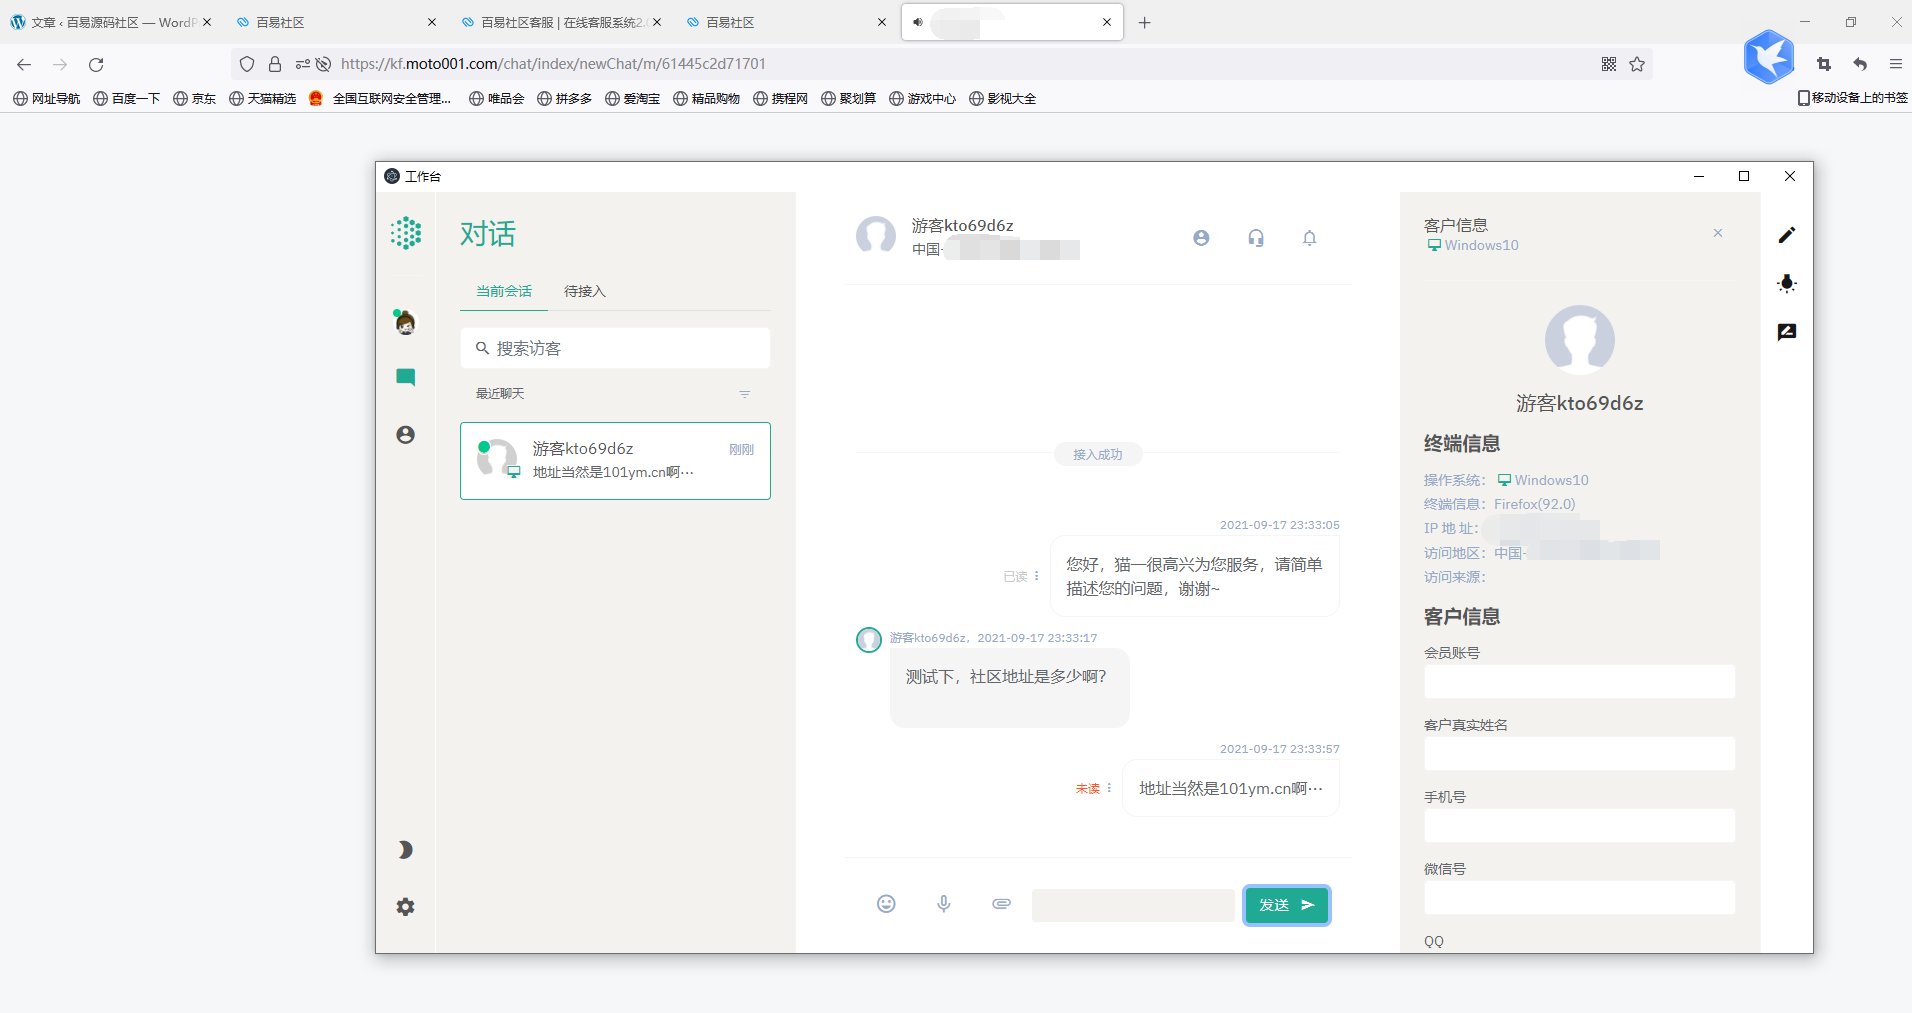Viewport: 1912px width, 1013px height.
Task: Close the 客户信息 panel
Action: click(x=1718, y=233)
